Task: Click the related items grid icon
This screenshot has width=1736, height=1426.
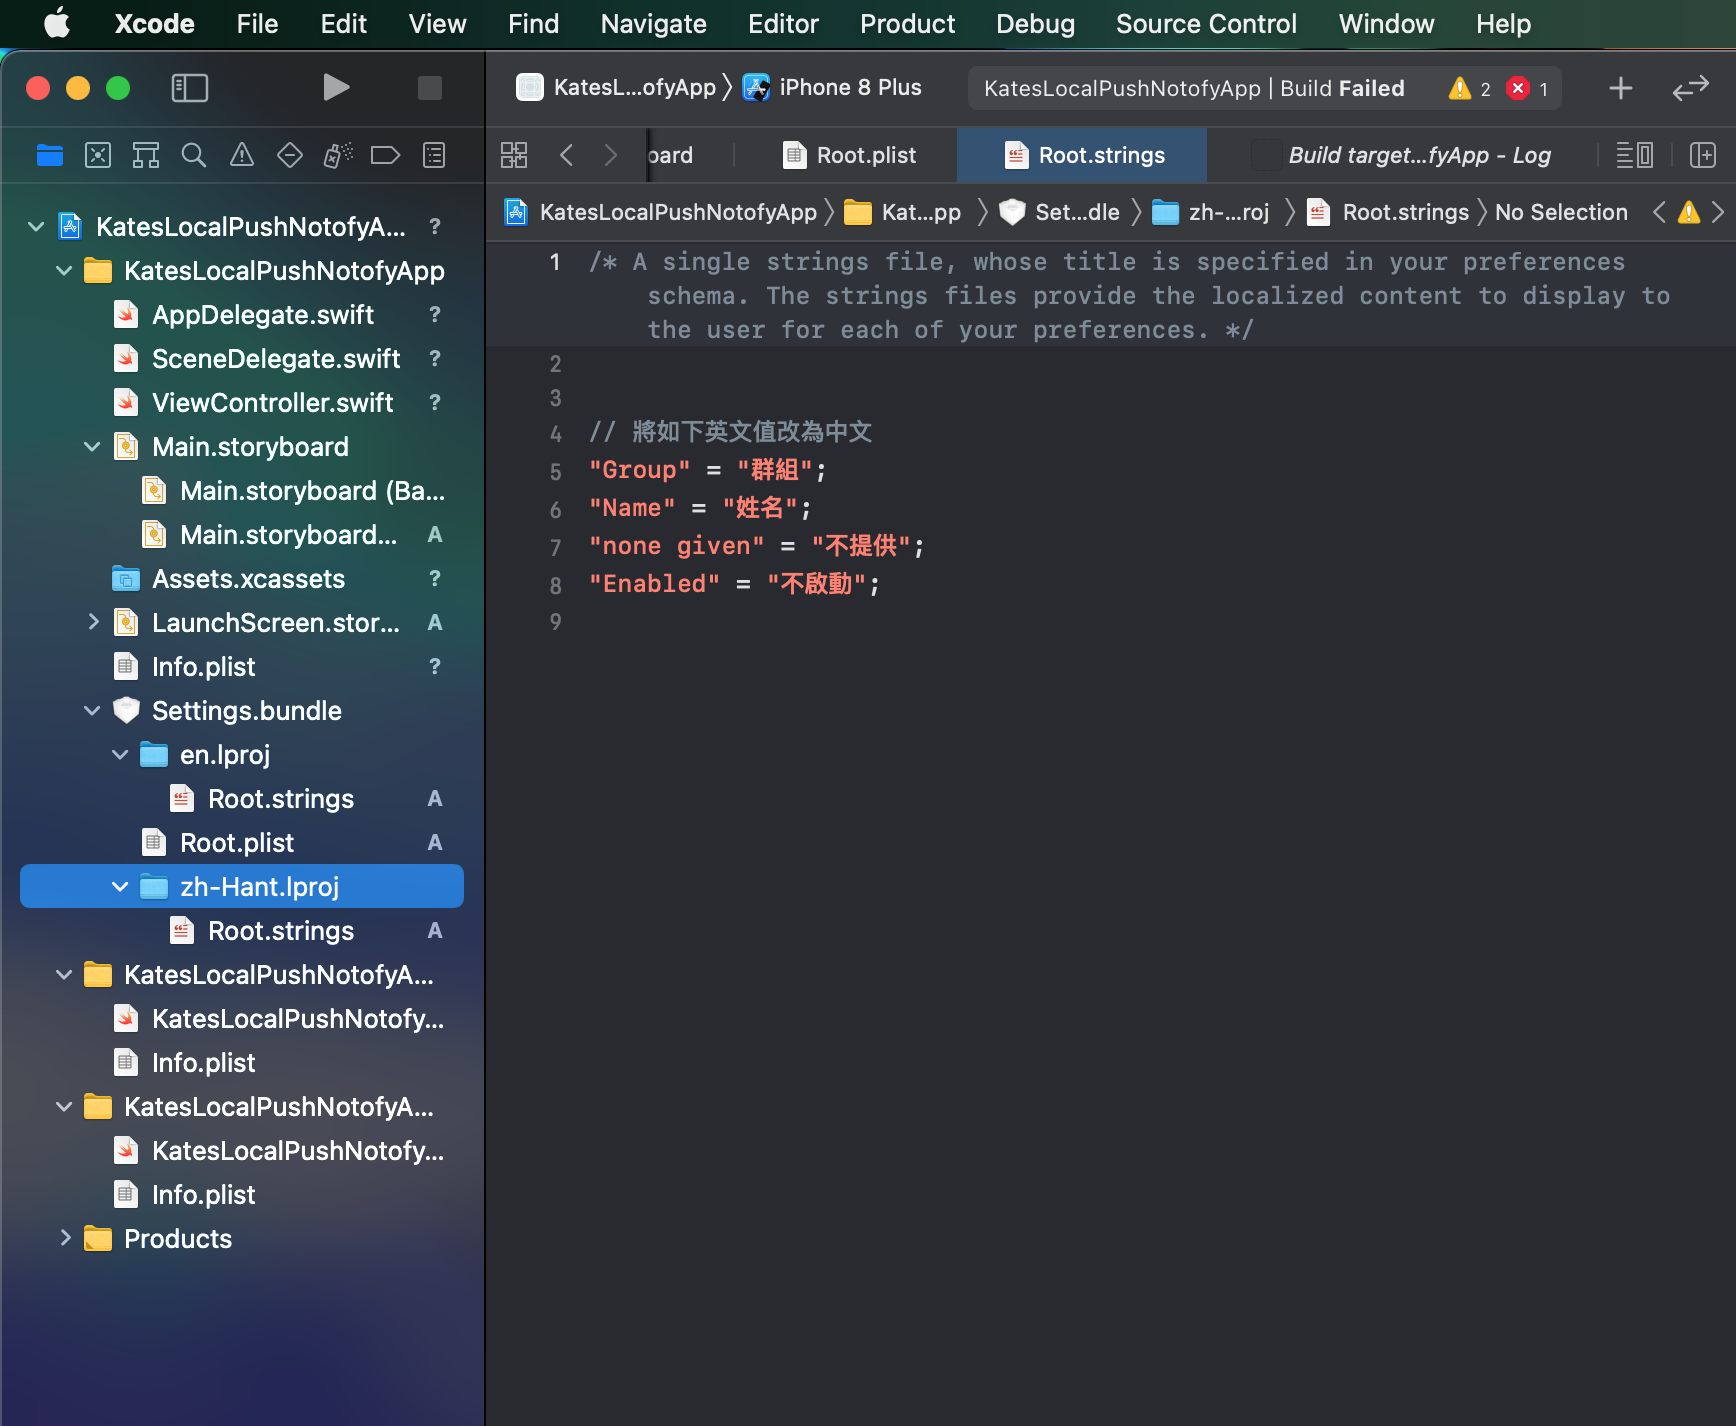Action: (x=514, y=155)
